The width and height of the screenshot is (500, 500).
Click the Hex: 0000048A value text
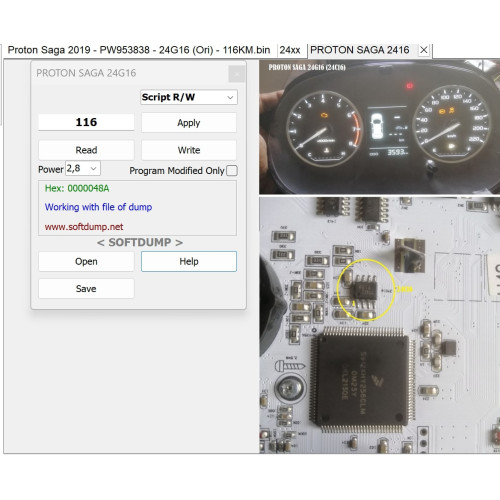[x=77, y=188]
